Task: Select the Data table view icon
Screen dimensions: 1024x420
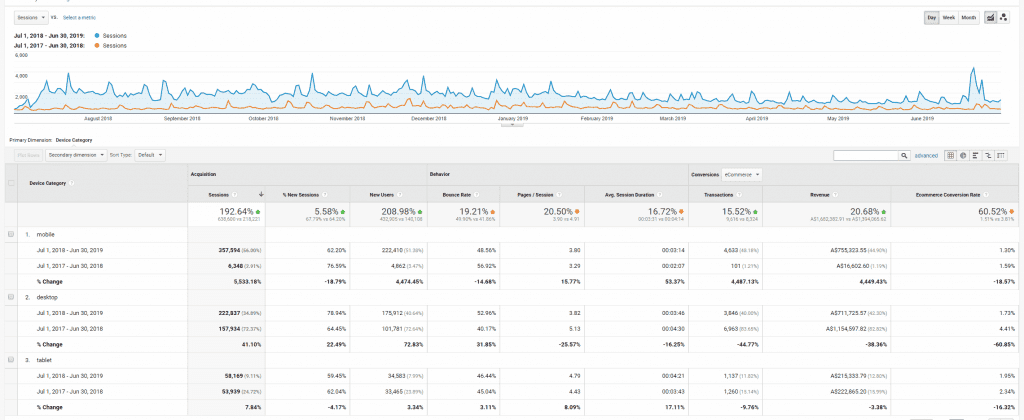Action: tap(951, 155)
